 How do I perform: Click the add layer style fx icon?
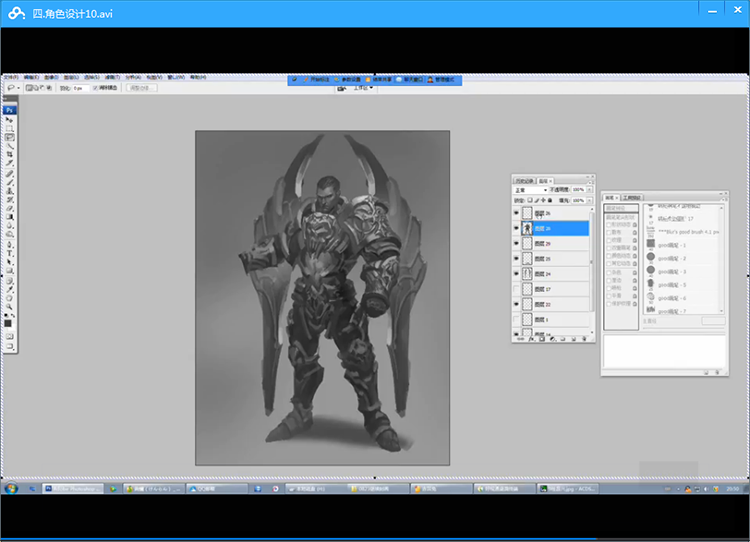click(x=531, y=339)
